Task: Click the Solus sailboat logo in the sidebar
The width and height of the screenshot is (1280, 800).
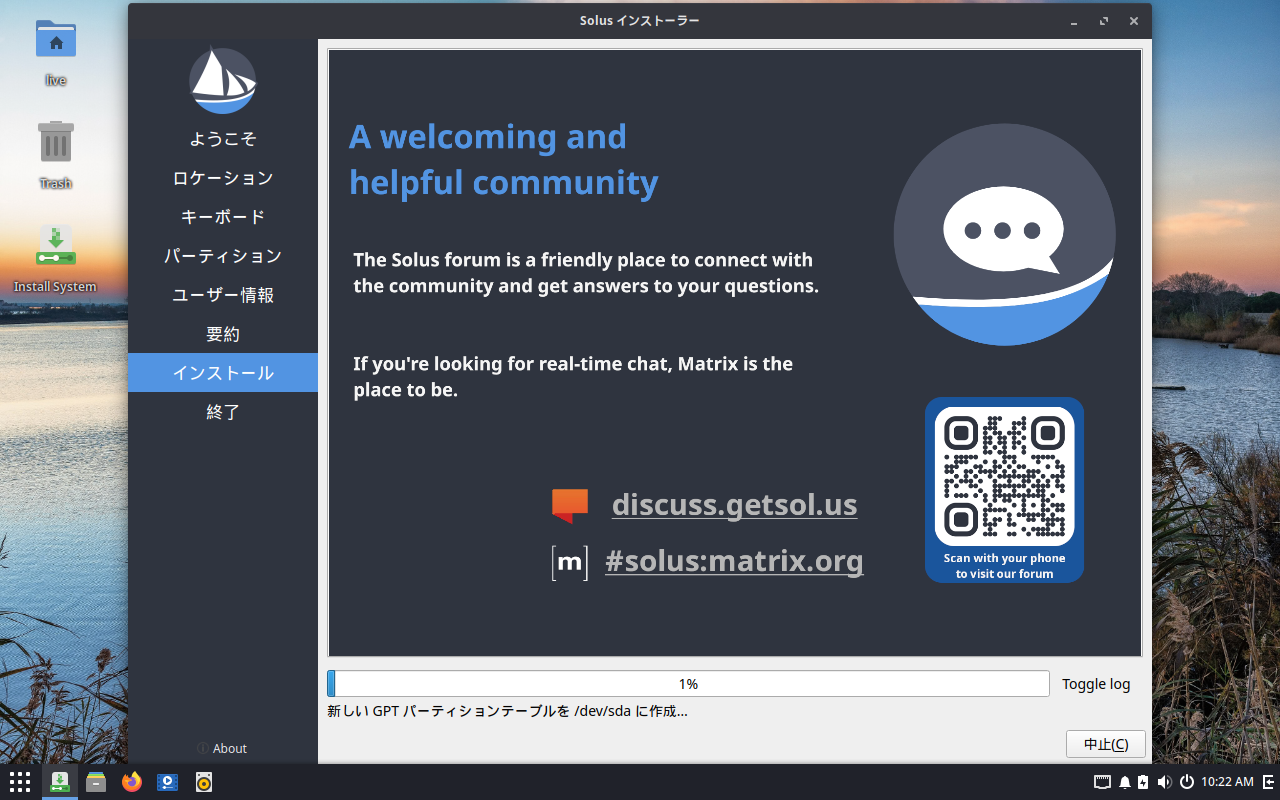Action: point(223,81)
